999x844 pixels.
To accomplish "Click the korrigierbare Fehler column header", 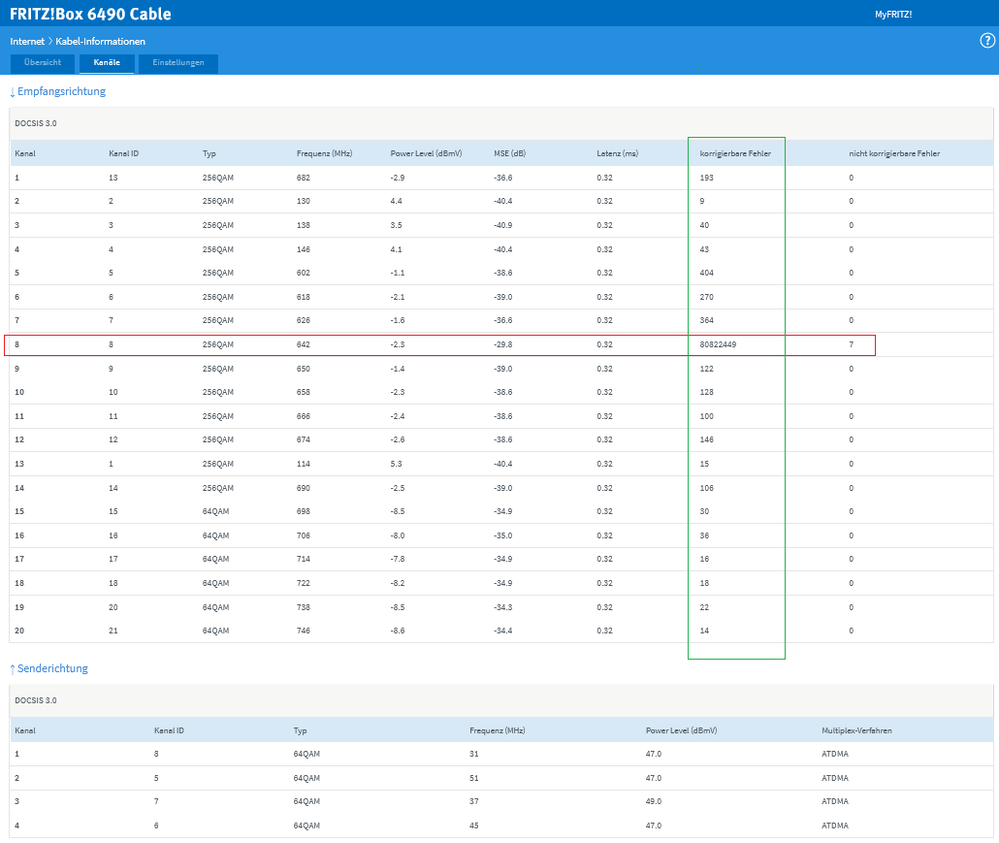I will tap(734, 153).
